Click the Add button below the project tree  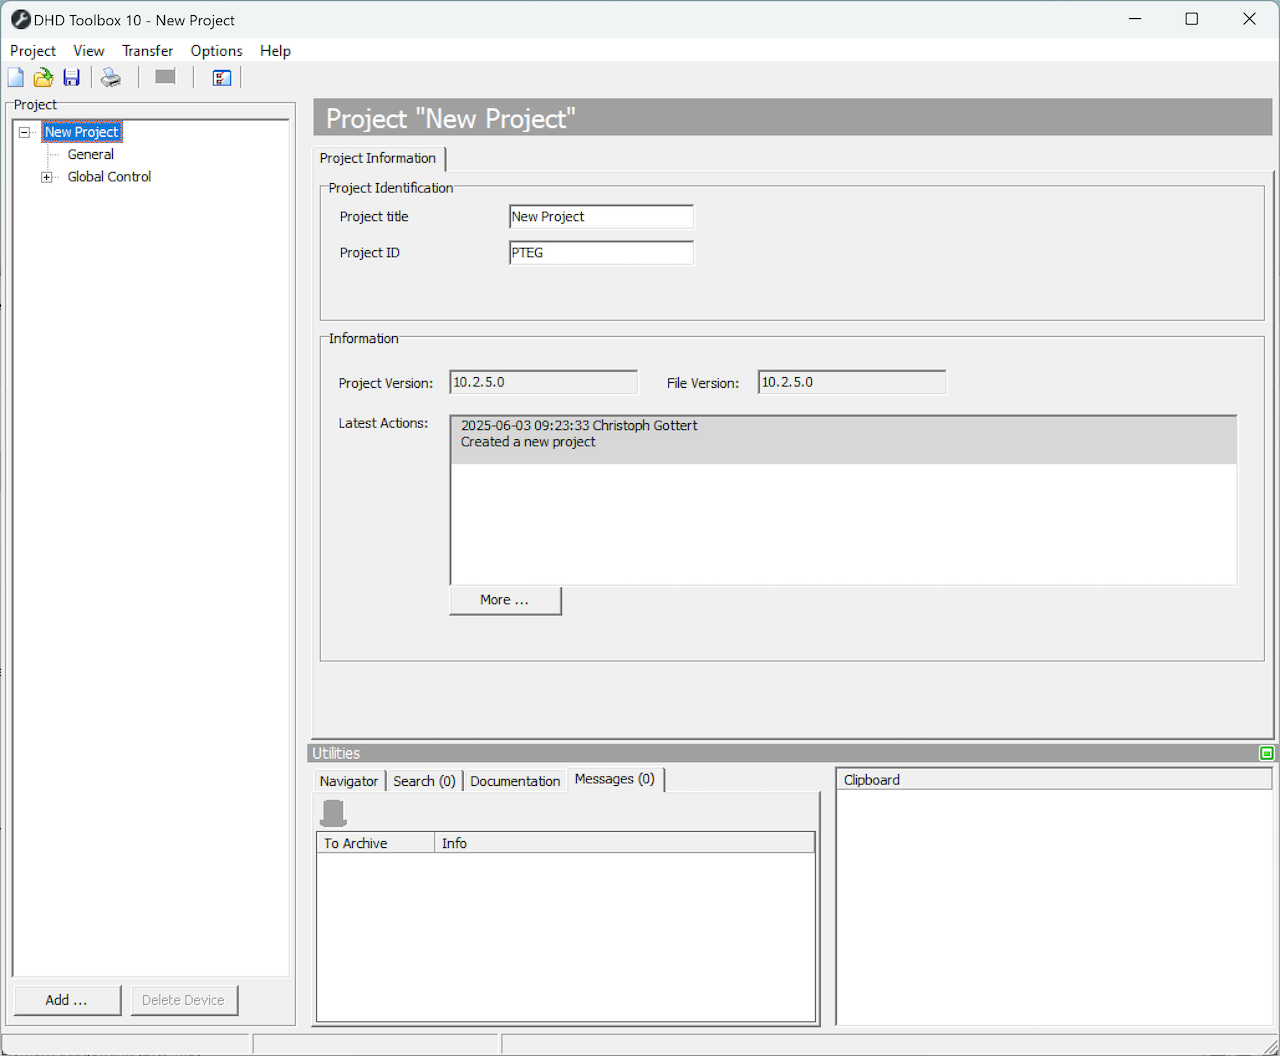(x=66, y=999)
